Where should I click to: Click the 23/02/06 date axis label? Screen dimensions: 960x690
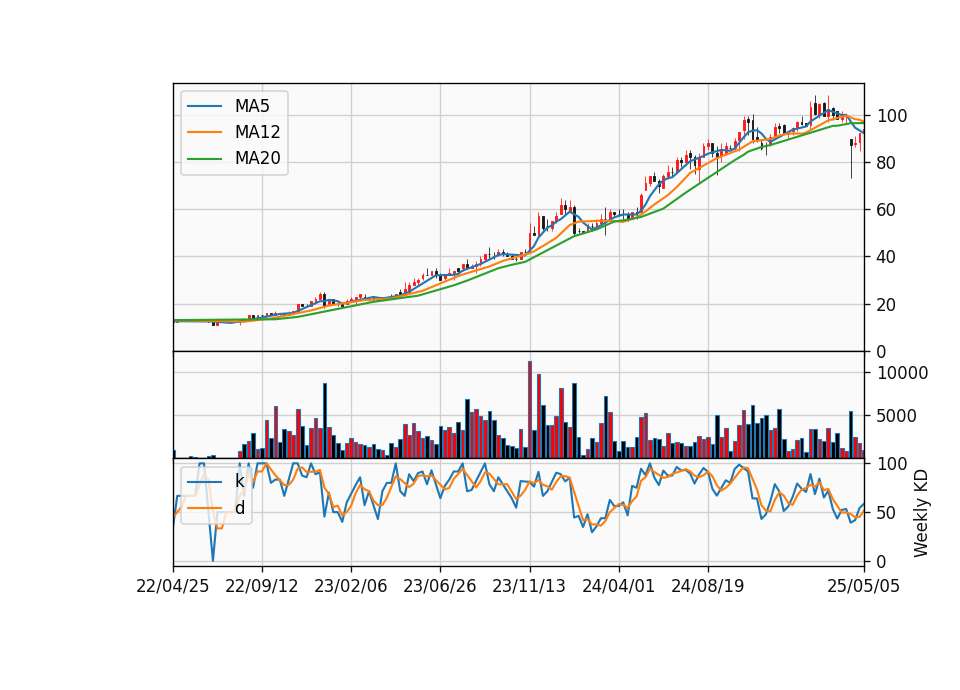point(351,586)
